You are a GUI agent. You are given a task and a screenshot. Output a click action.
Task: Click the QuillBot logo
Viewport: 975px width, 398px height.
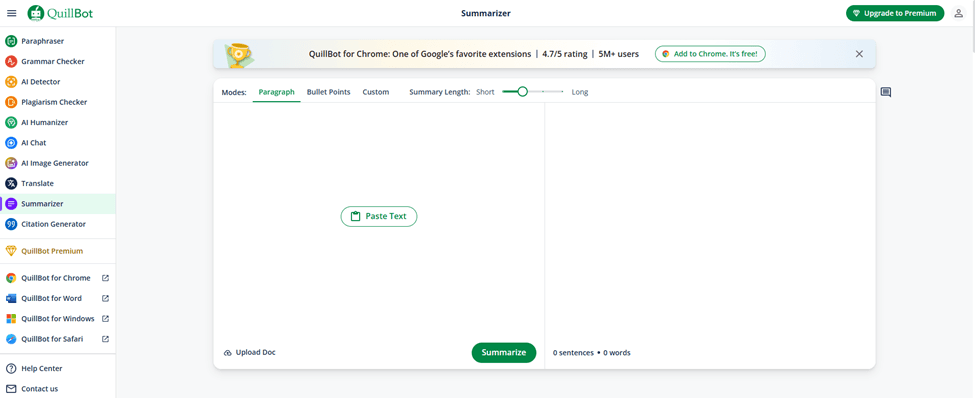[60, 13]
